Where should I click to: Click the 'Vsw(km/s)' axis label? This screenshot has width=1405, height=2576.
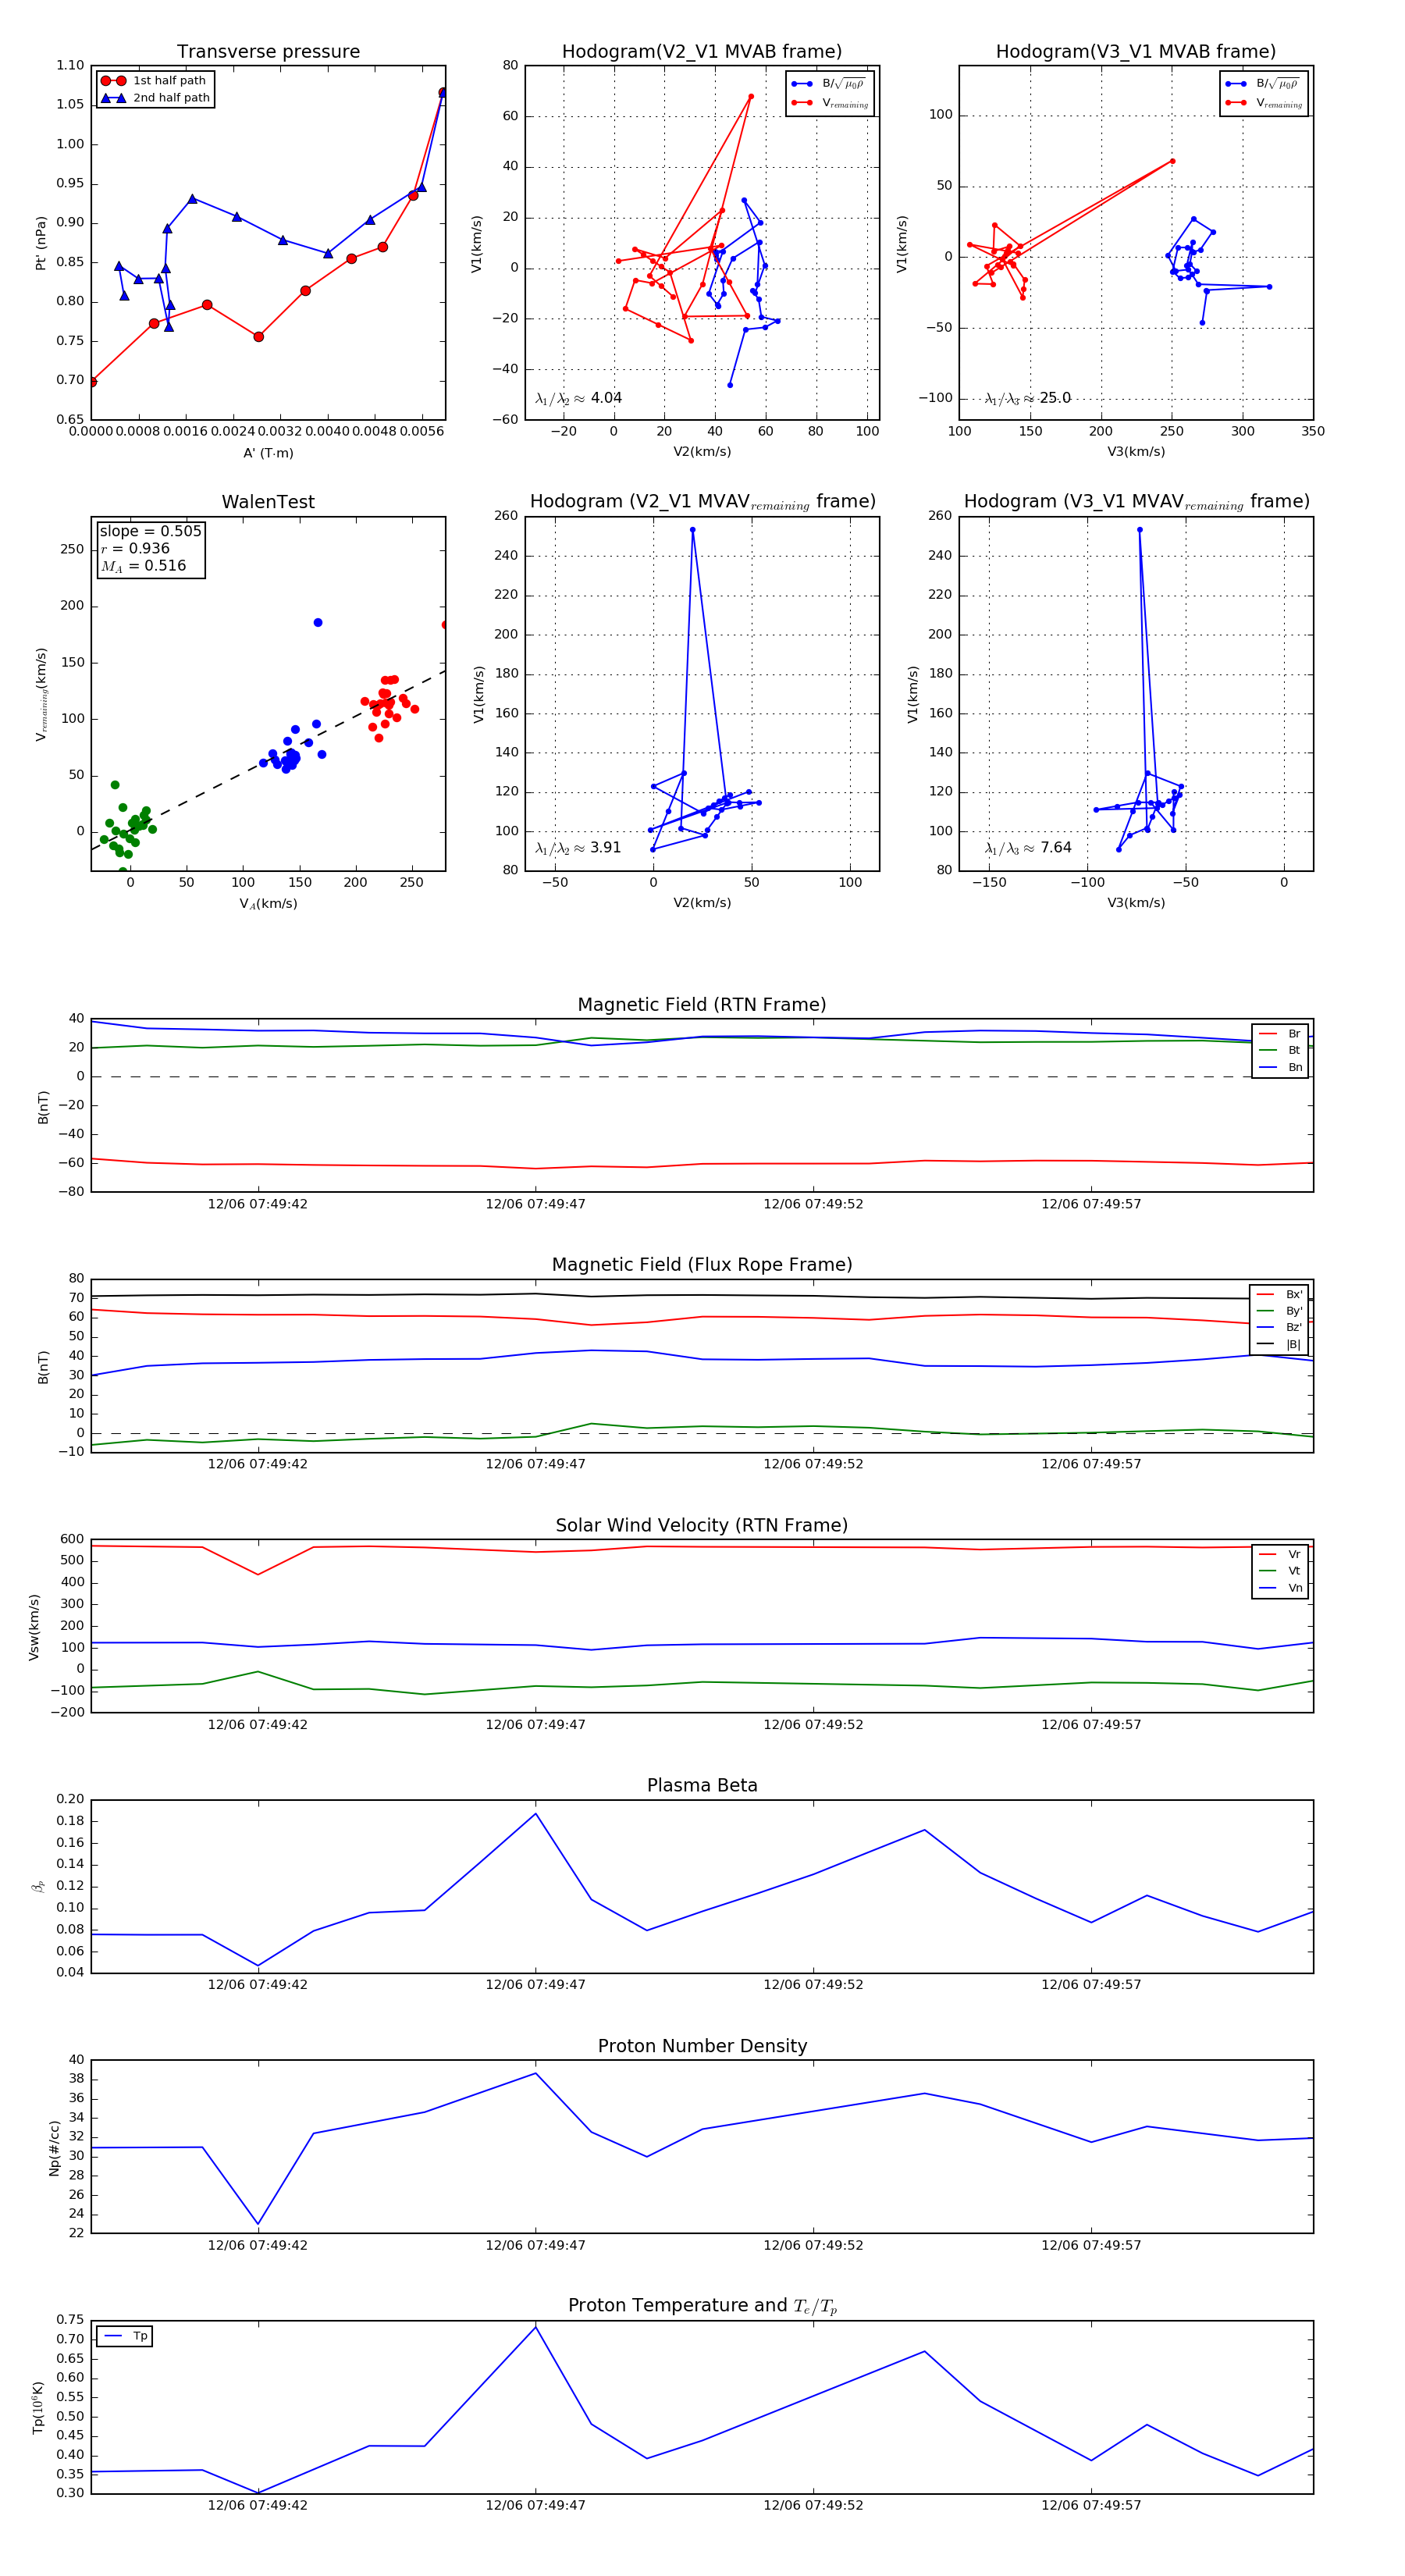(x=34, y=1626)
